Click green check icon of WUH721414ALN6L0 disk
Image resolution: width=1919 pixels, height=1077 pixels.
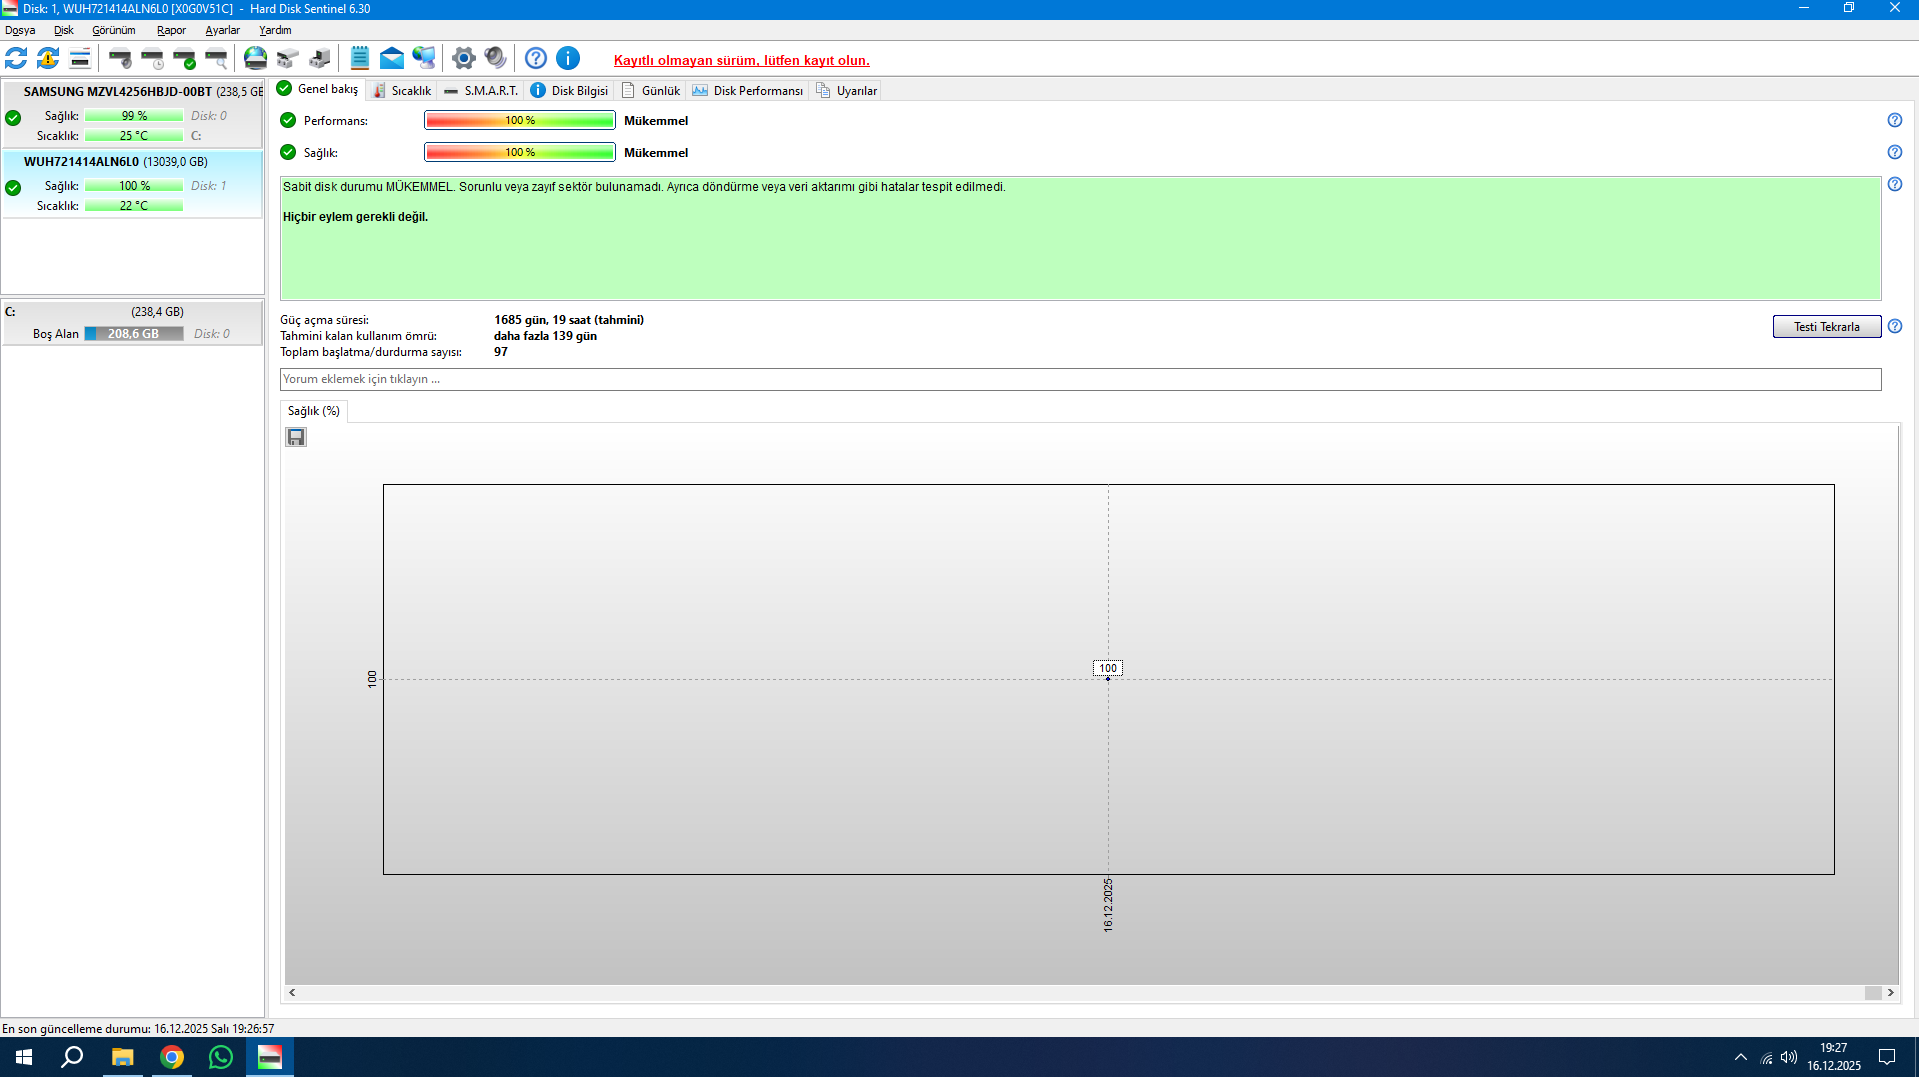[x=13, y=187]
